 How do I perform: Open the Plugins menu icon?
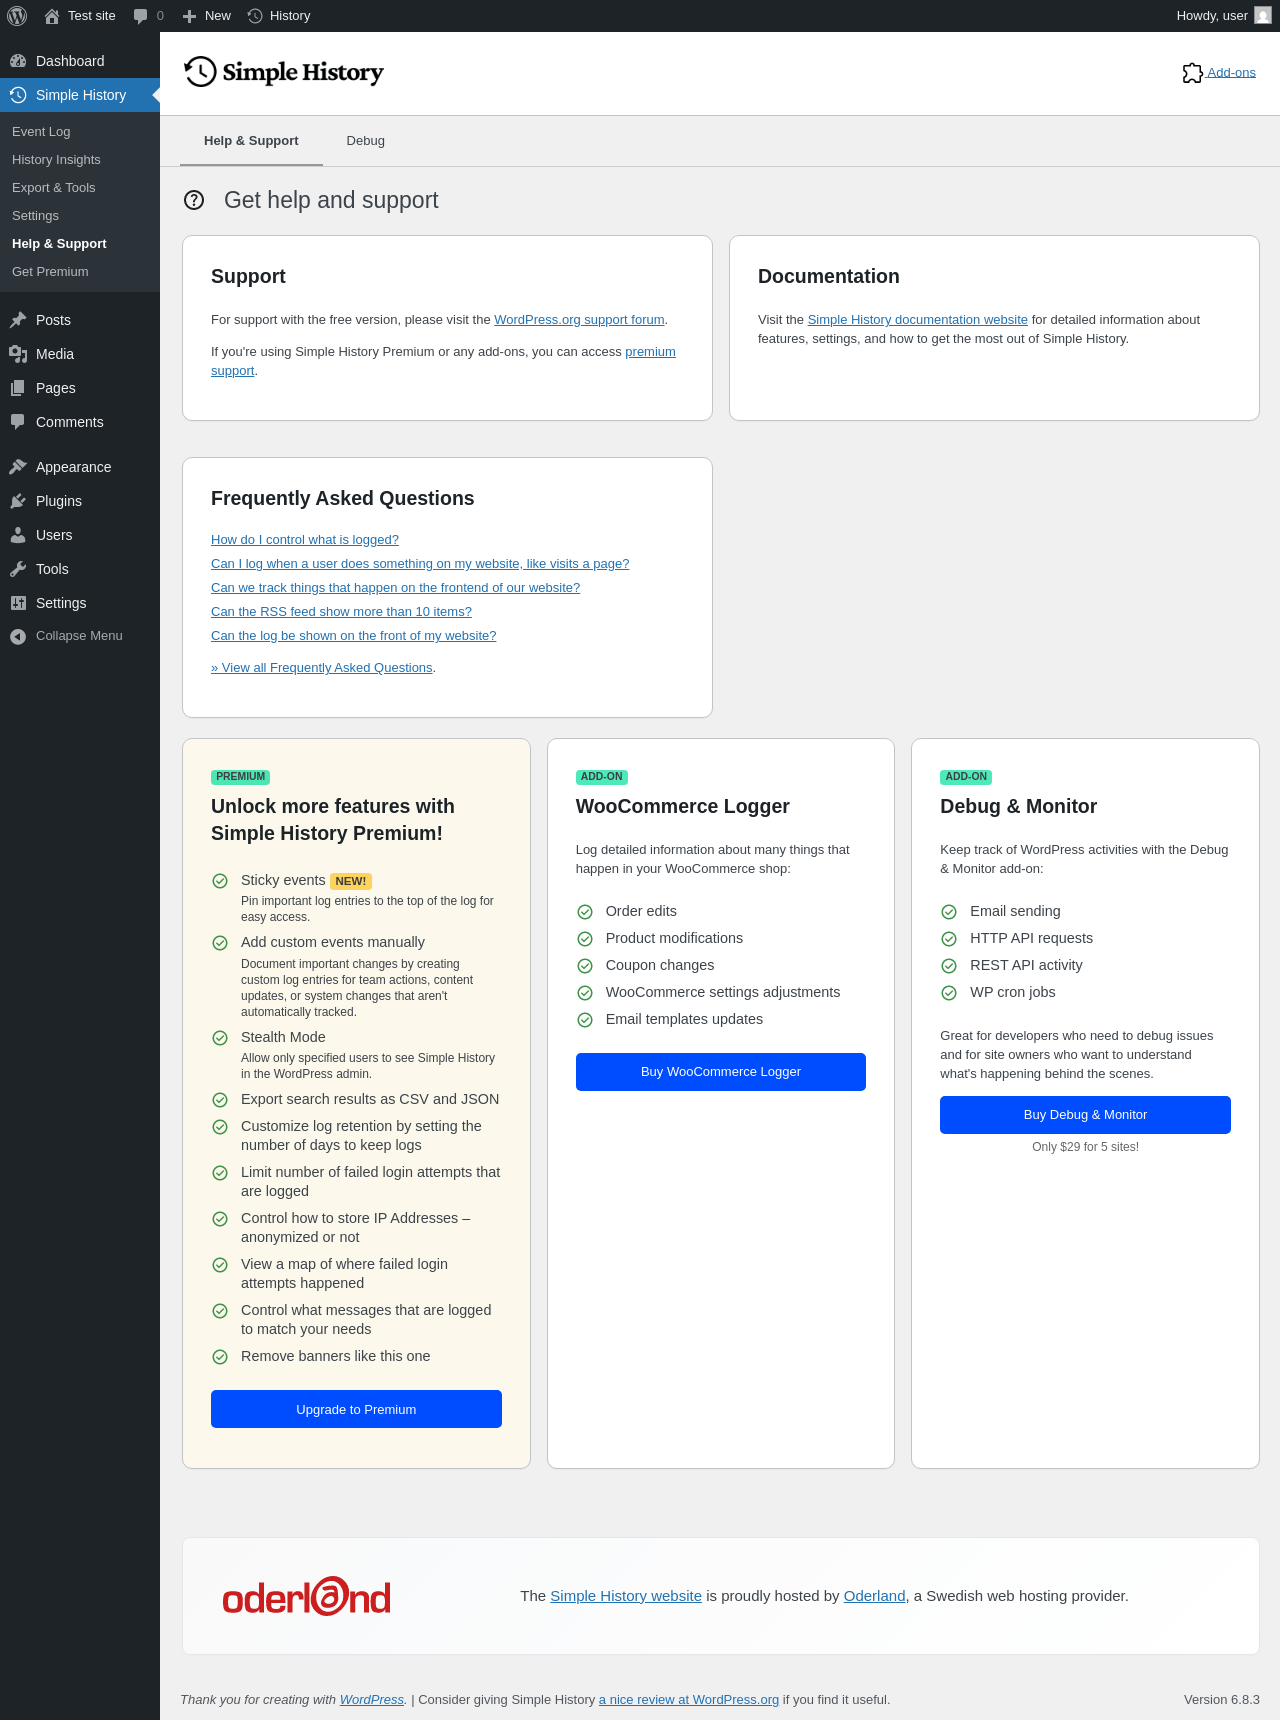(x=18, y=501)
